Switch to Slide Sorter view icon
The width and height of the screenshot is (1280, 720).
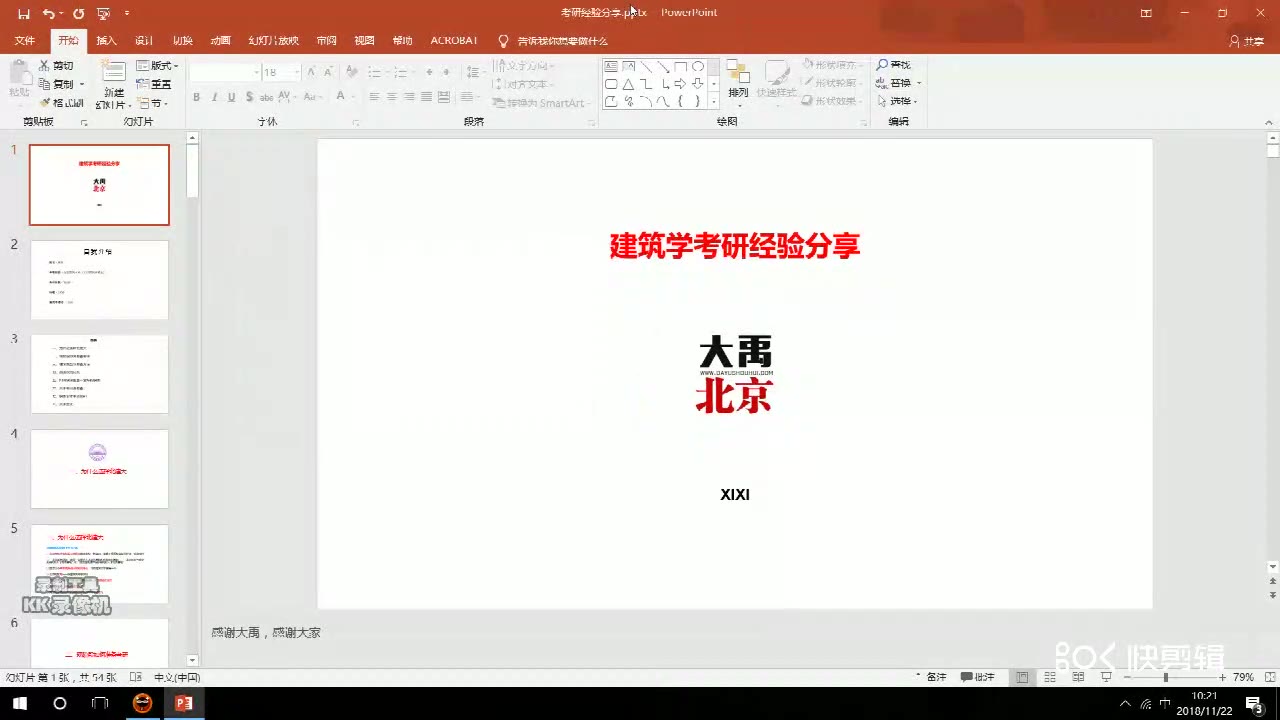point(1050,677)
